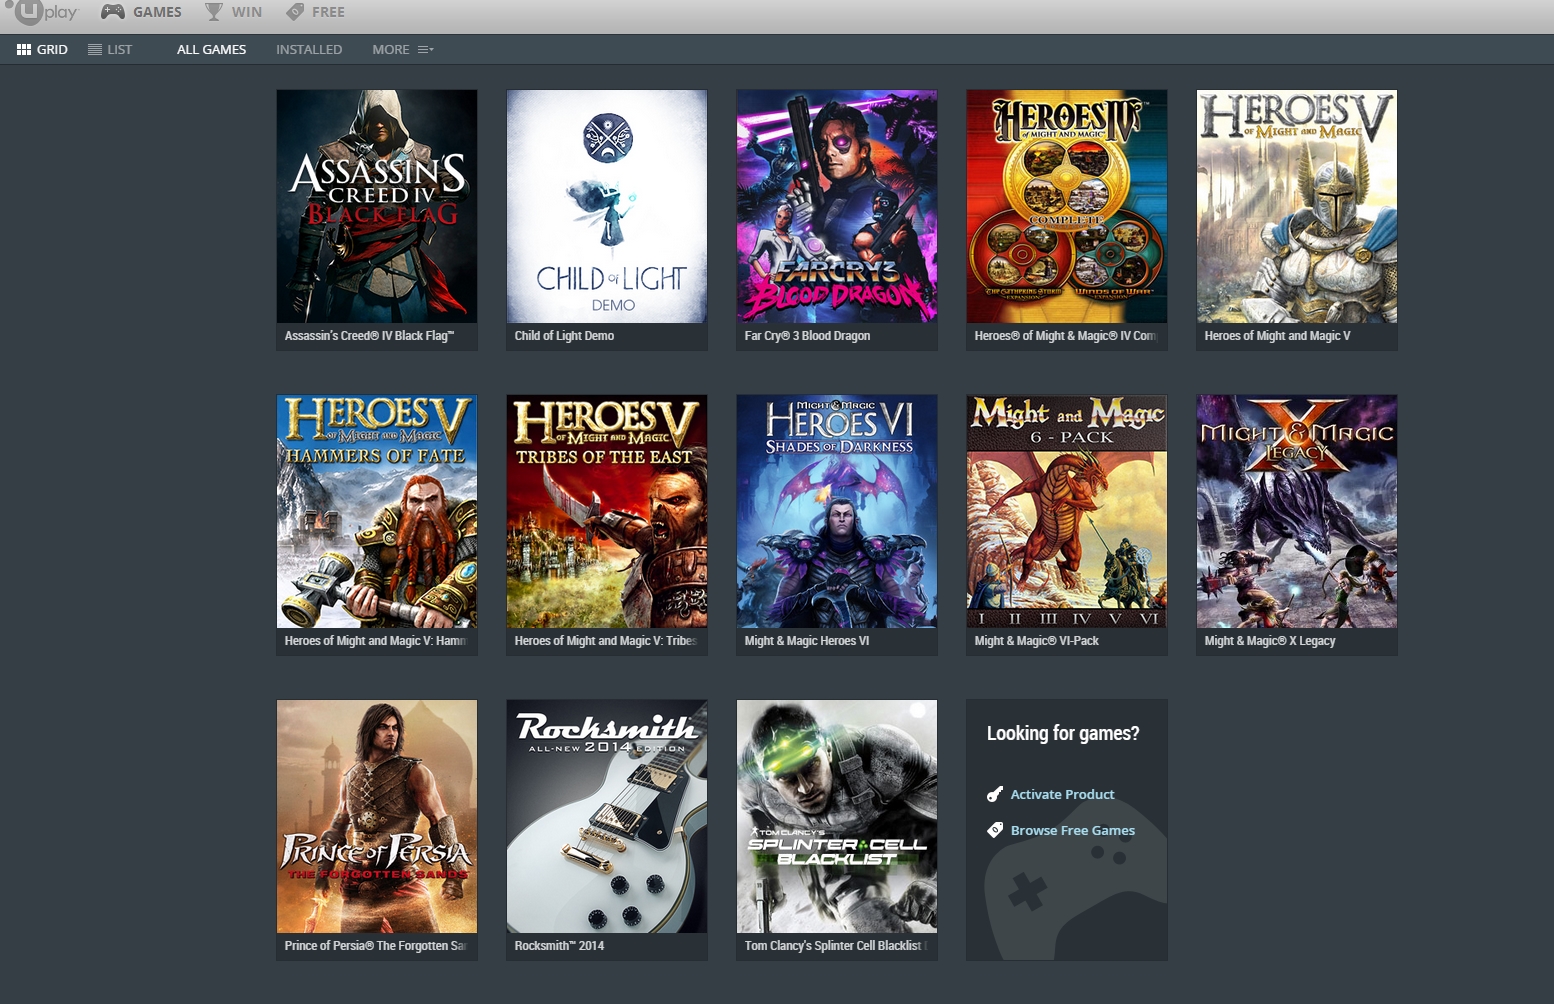This screenshot has width=1554, height=1004.
Task: Click 'Heroes of Might and Magic V: Tribes' title
Action: click(605, 641)
